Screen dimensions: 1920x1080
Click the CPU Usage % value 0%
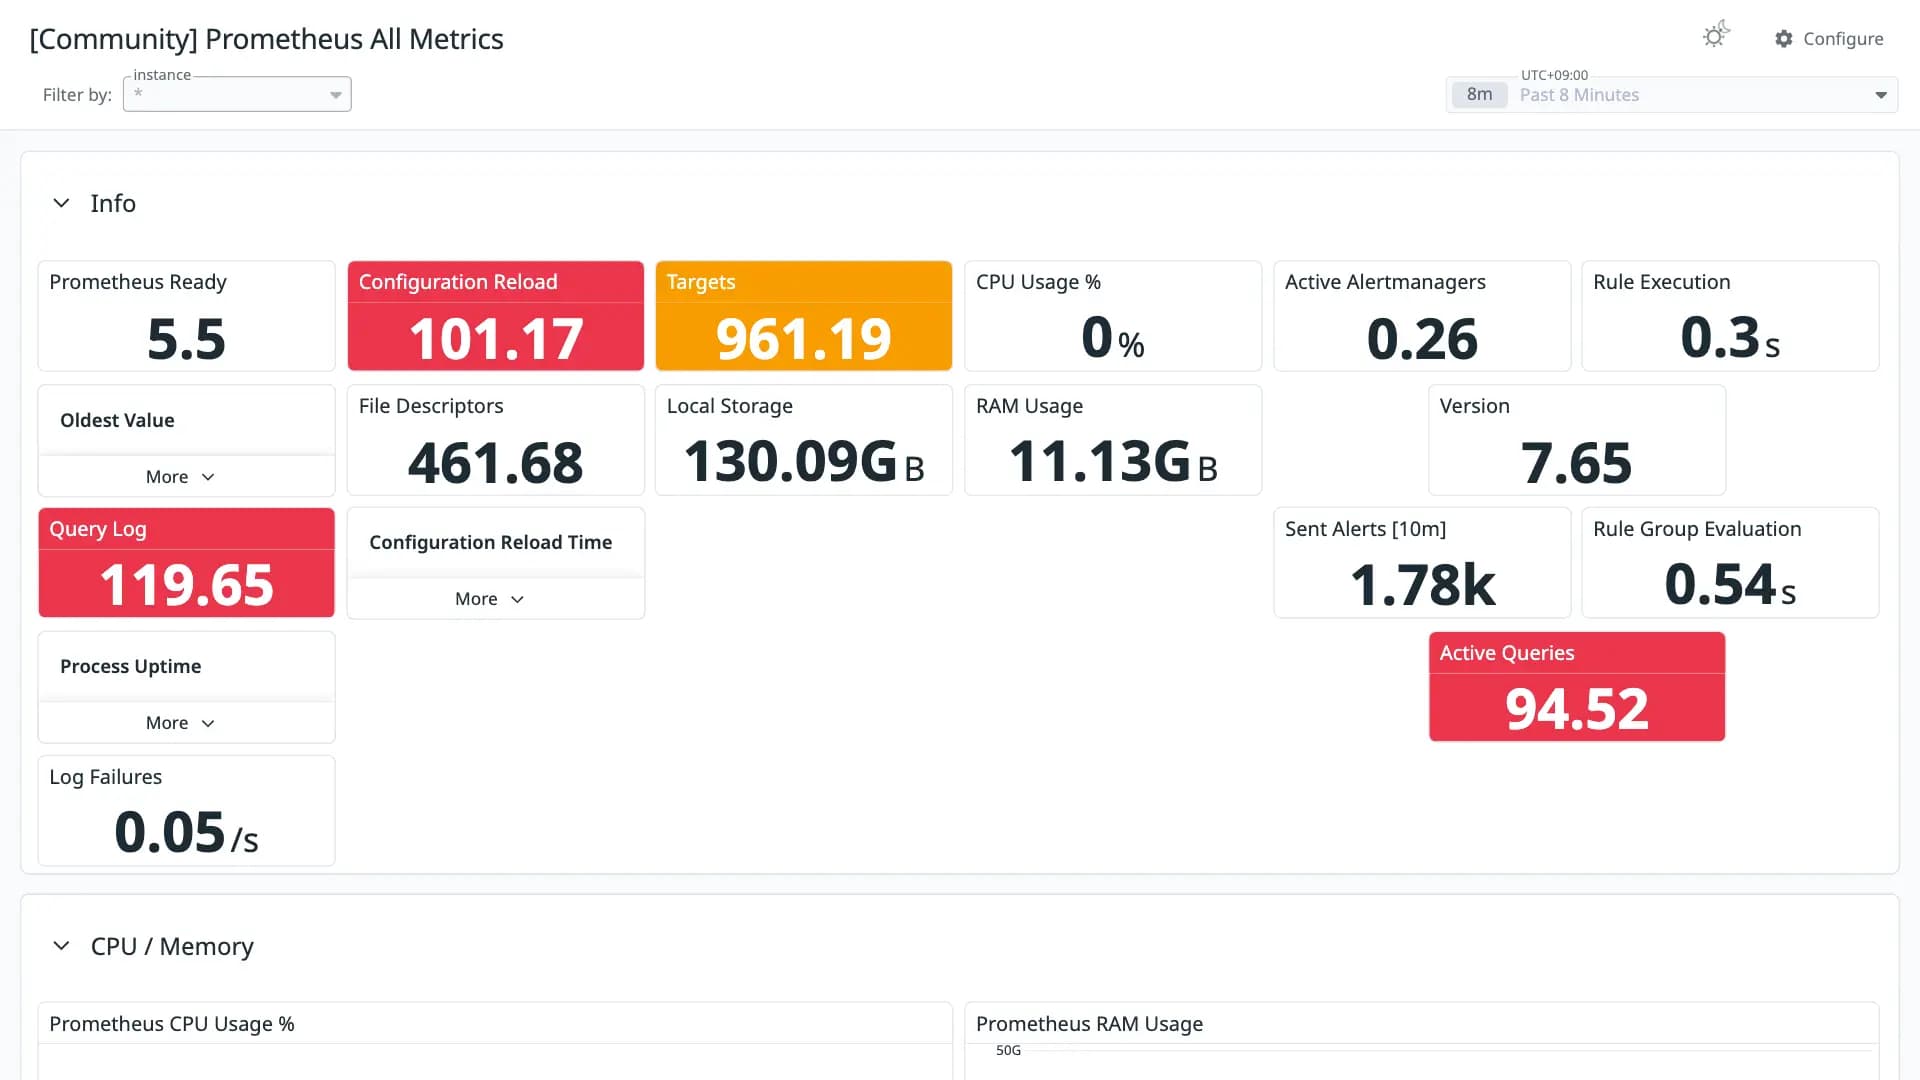[x=1112, y=338]
